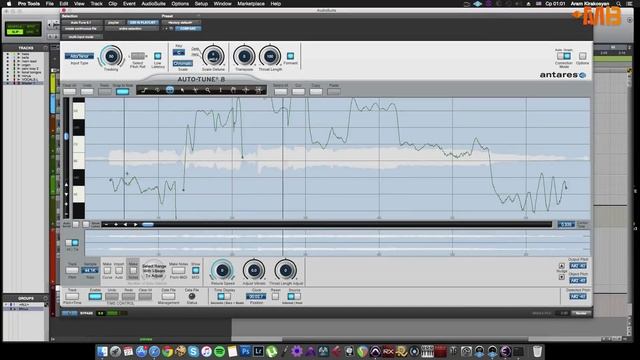Select the Line tool in Auto-Tune toolbar
Screen dimensions: 640x360
[144, 90]
